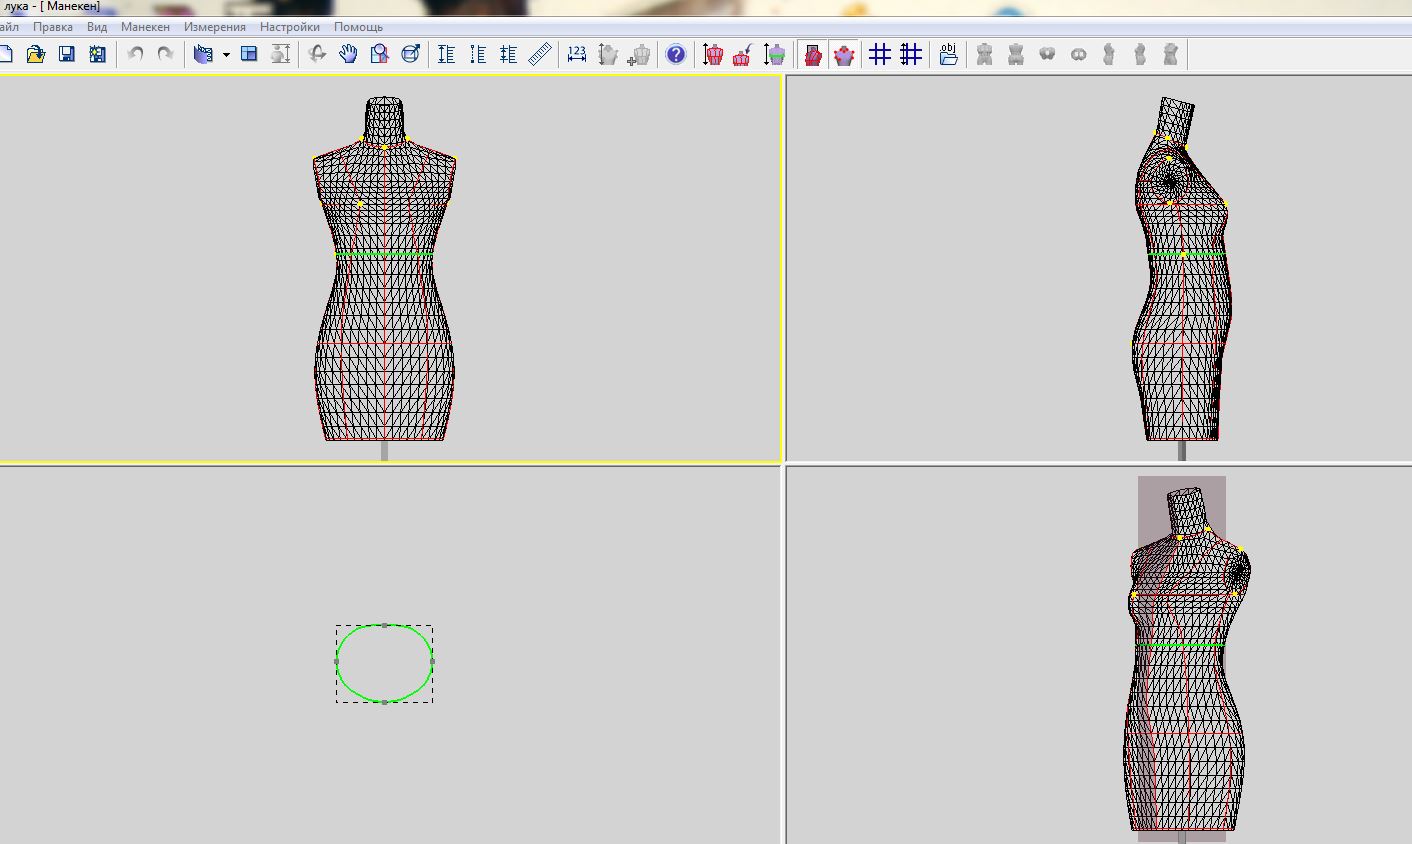1412x844 pixels.
Task: Select the magnifier zoom tool
Action: pyautogui.click(x=379, y=54)
